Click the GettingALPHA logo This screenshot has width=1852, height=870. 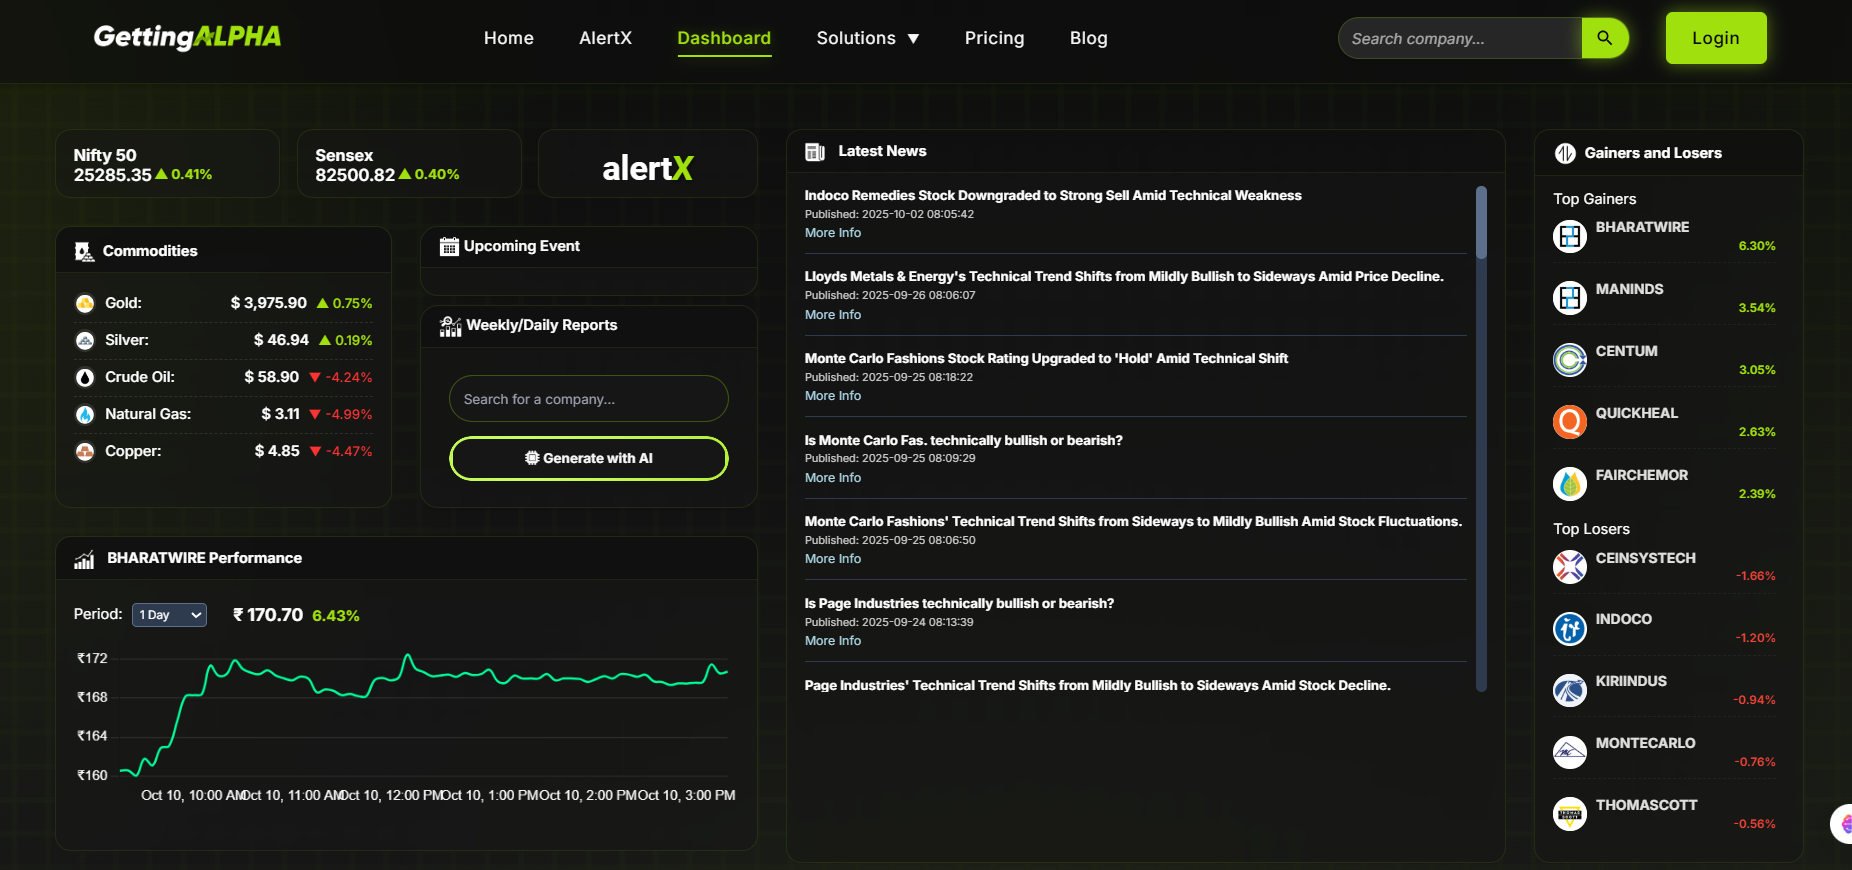187,37
